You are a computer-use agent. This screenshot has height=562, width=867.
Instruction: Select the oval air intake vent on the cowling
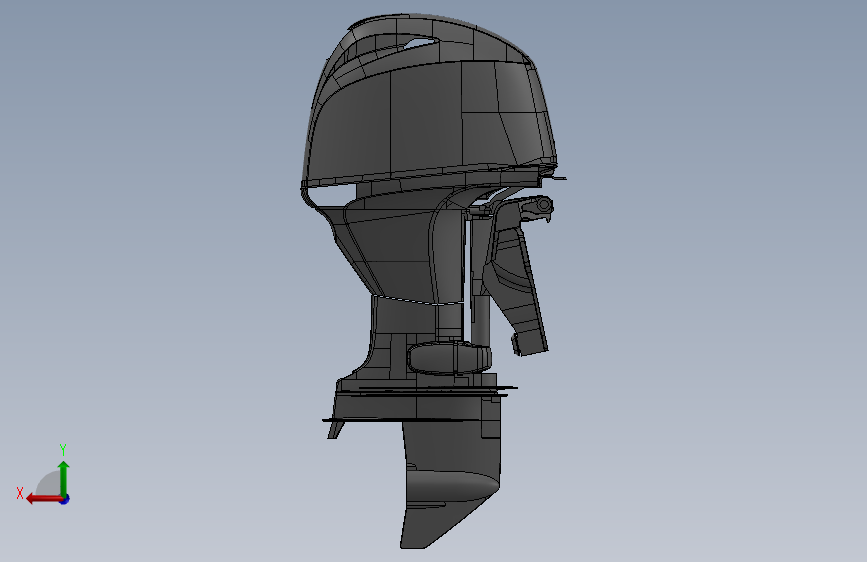click(419, 43)
